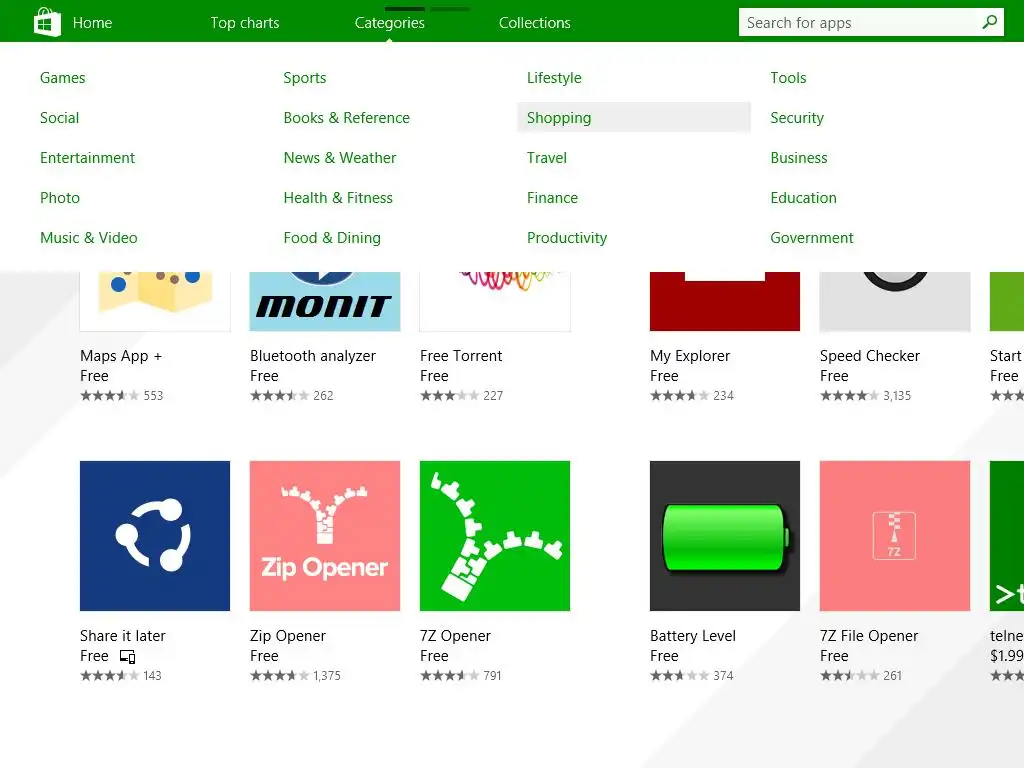Select Books & Reference category
The image size is (1024, 768).
click(347, 118)
